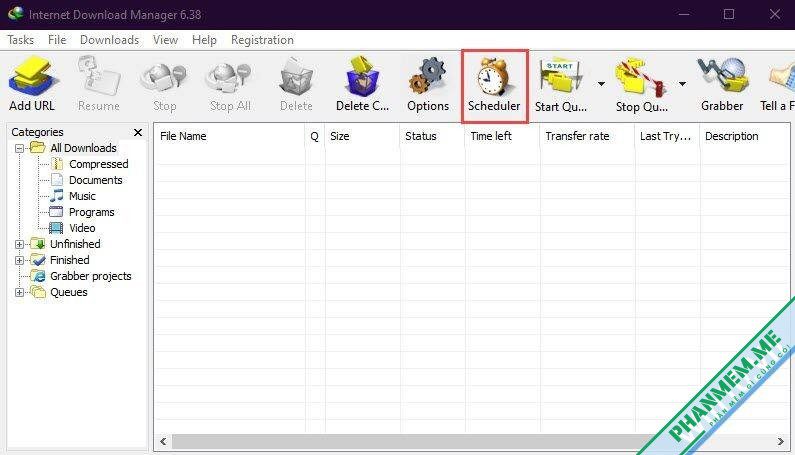
Task: Select the Programs category
Action: (x=91, y=212)
